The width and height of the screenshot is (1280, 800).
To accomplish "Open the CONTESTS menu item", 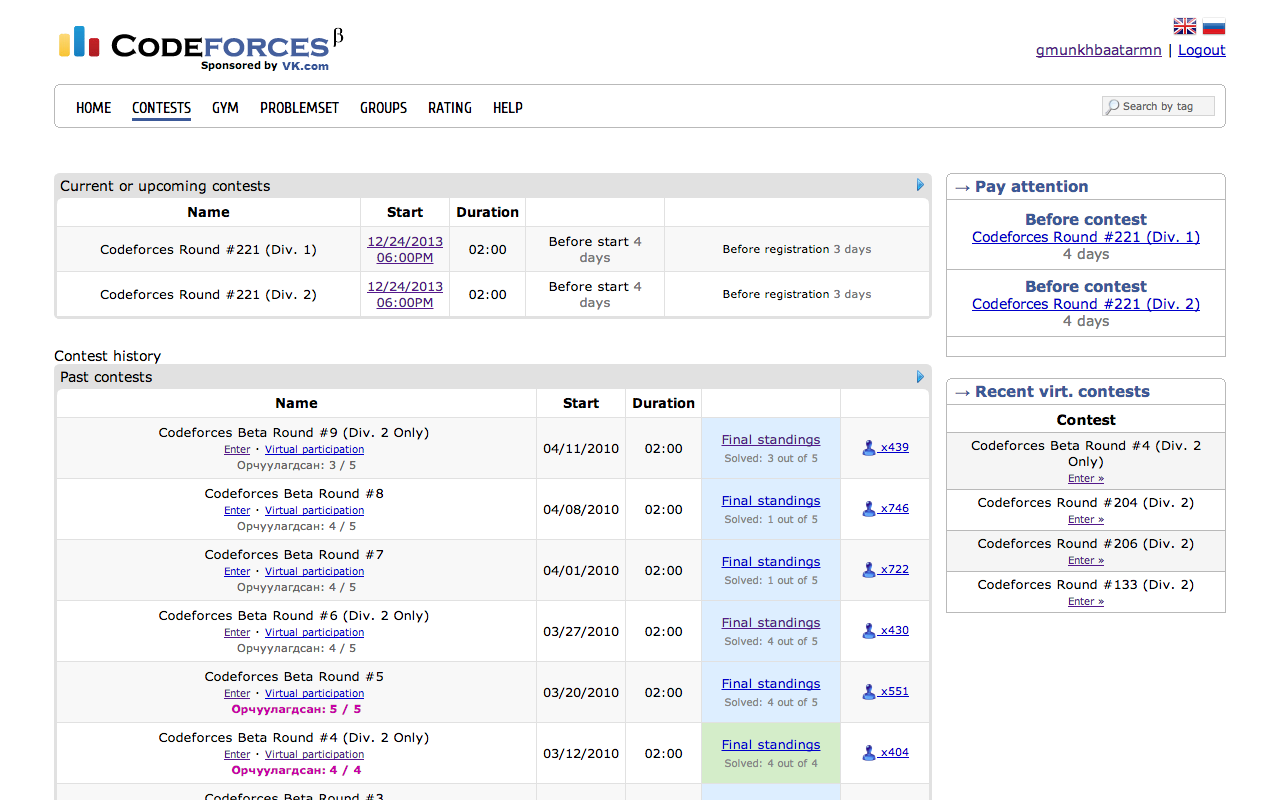I will pyautogui.click(x=161, y=108).
